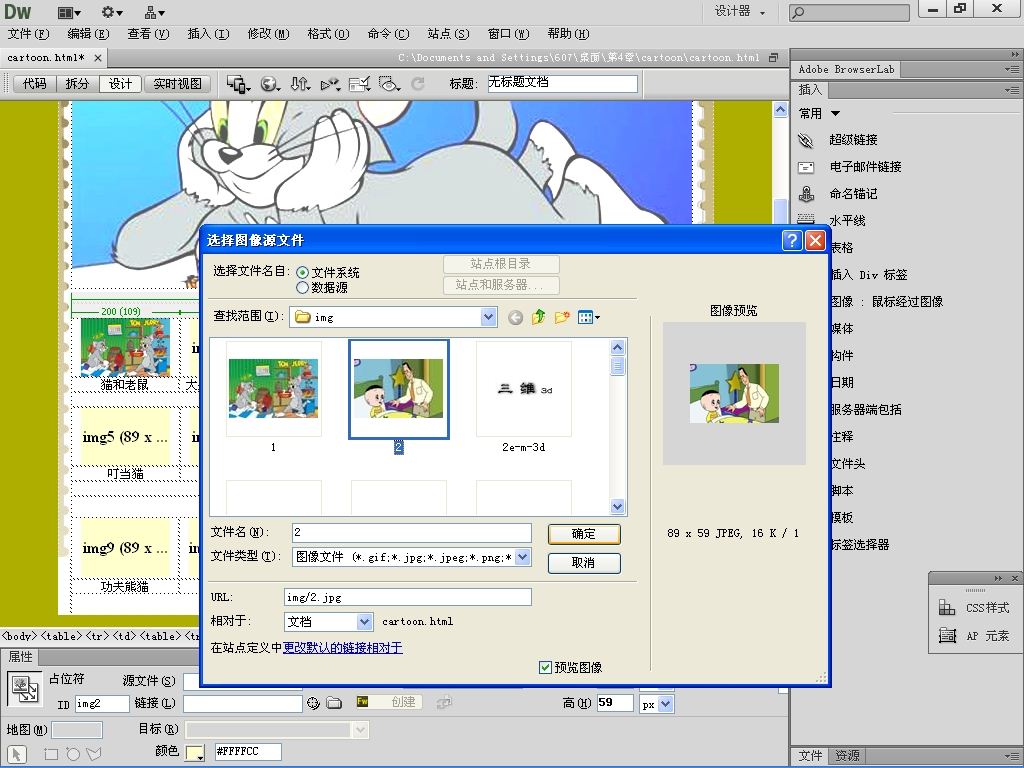The width and height of the screenshot is (1024, 768).
Task: Open the 编辑 menu
Action: pyautogui.click(x=88, y=34)
